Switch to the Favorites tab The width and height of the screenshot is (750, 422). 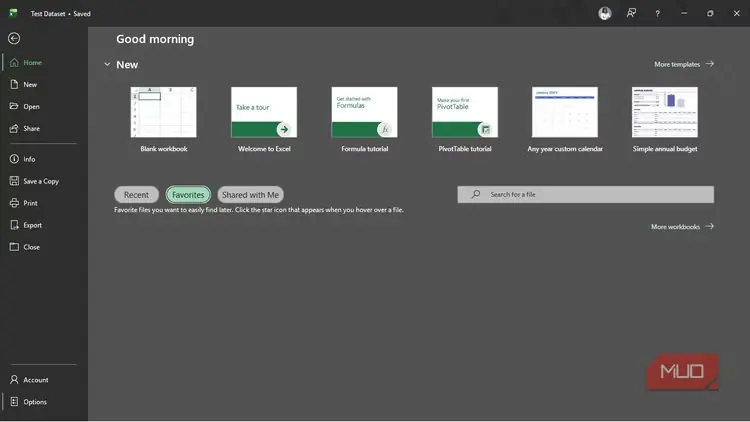point(188,195)
